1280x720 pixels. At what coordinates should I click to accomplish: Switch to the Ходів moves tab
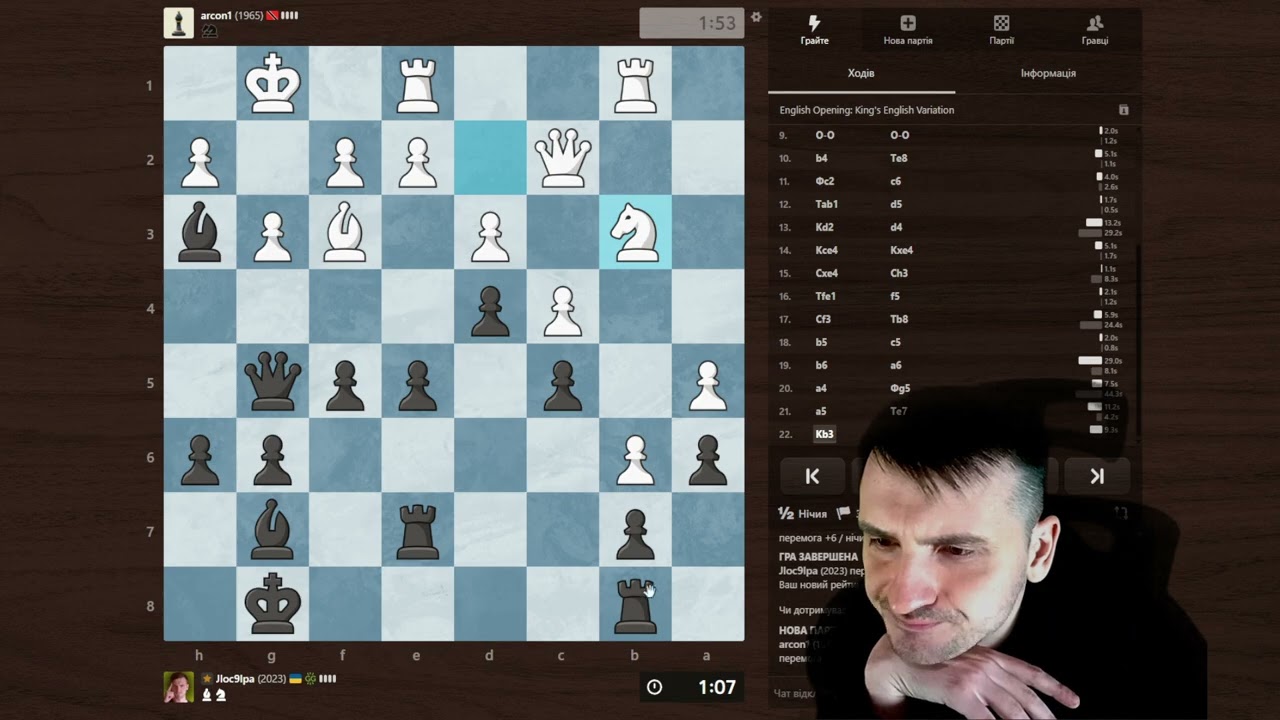tap(861, 74)
